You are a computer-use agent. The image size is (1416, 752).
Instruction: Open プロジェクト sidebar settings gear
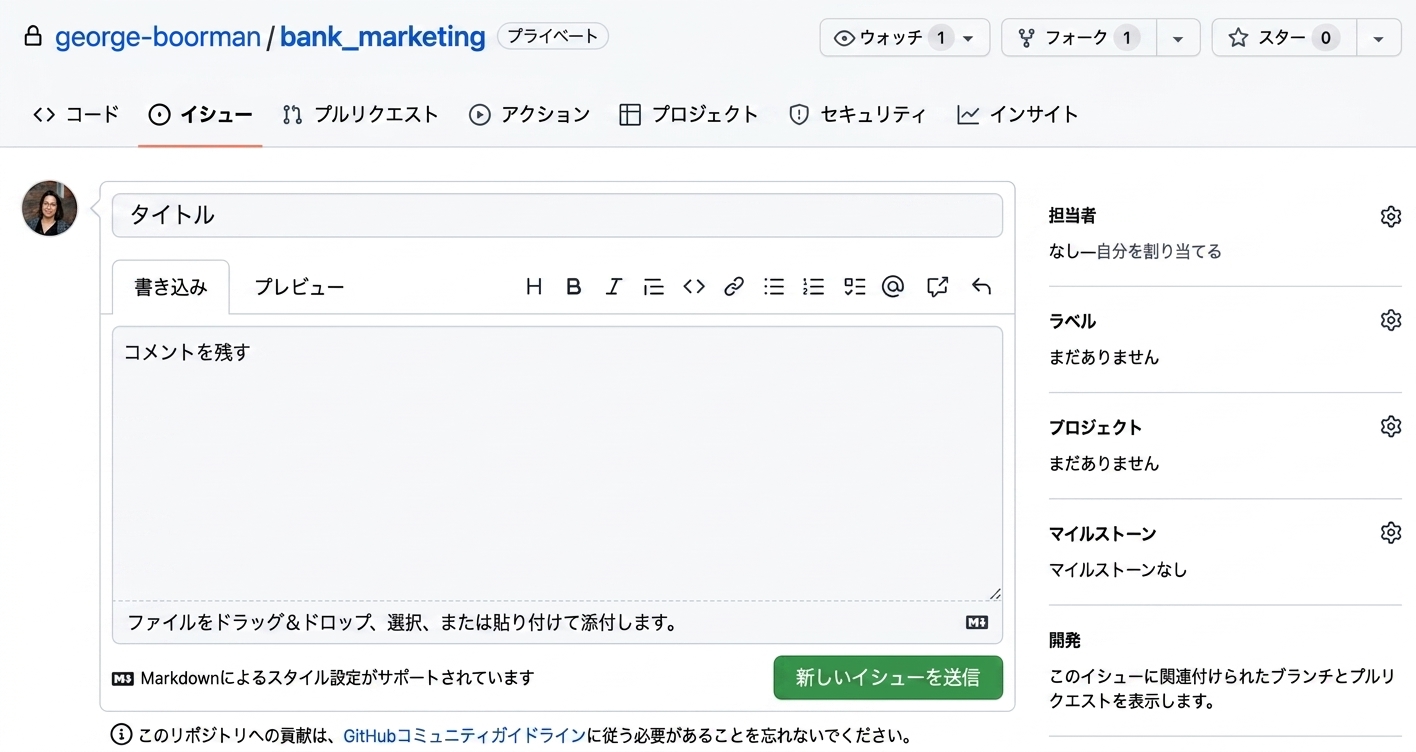[1390, 426]
